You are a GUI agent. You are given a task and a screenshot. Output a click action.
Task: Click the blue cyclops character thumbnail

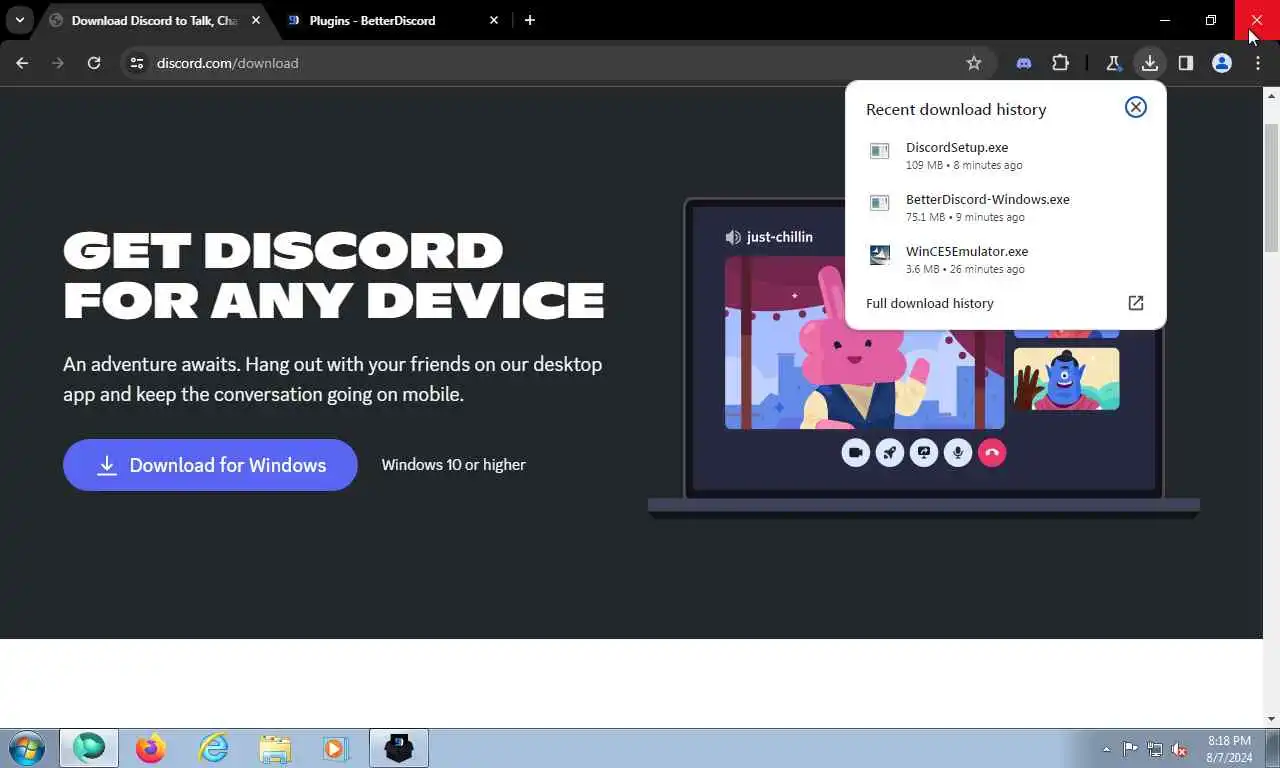pyautogui.click(x=1066, y=379)
